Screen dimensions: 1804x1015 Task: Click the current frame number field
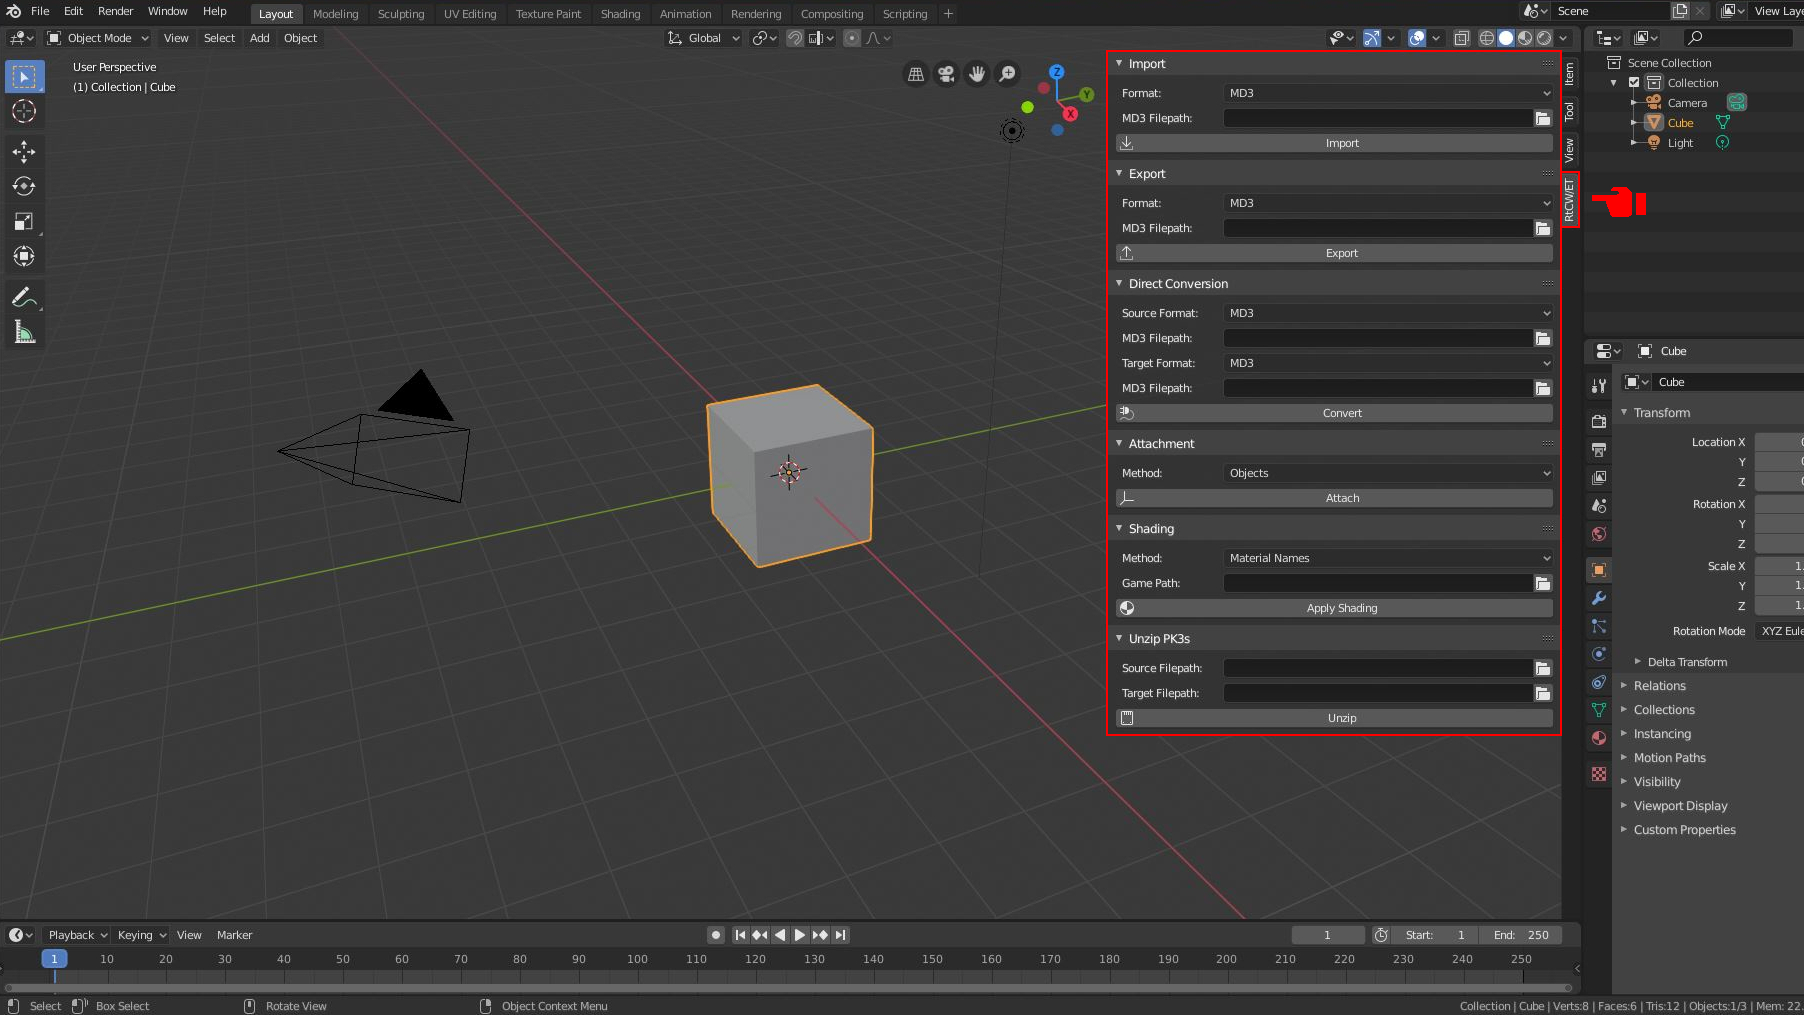(x=1328, y=935)
